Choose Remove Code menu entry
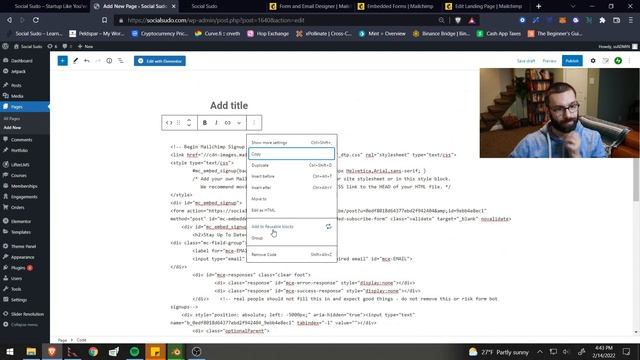 coord(291,254)
